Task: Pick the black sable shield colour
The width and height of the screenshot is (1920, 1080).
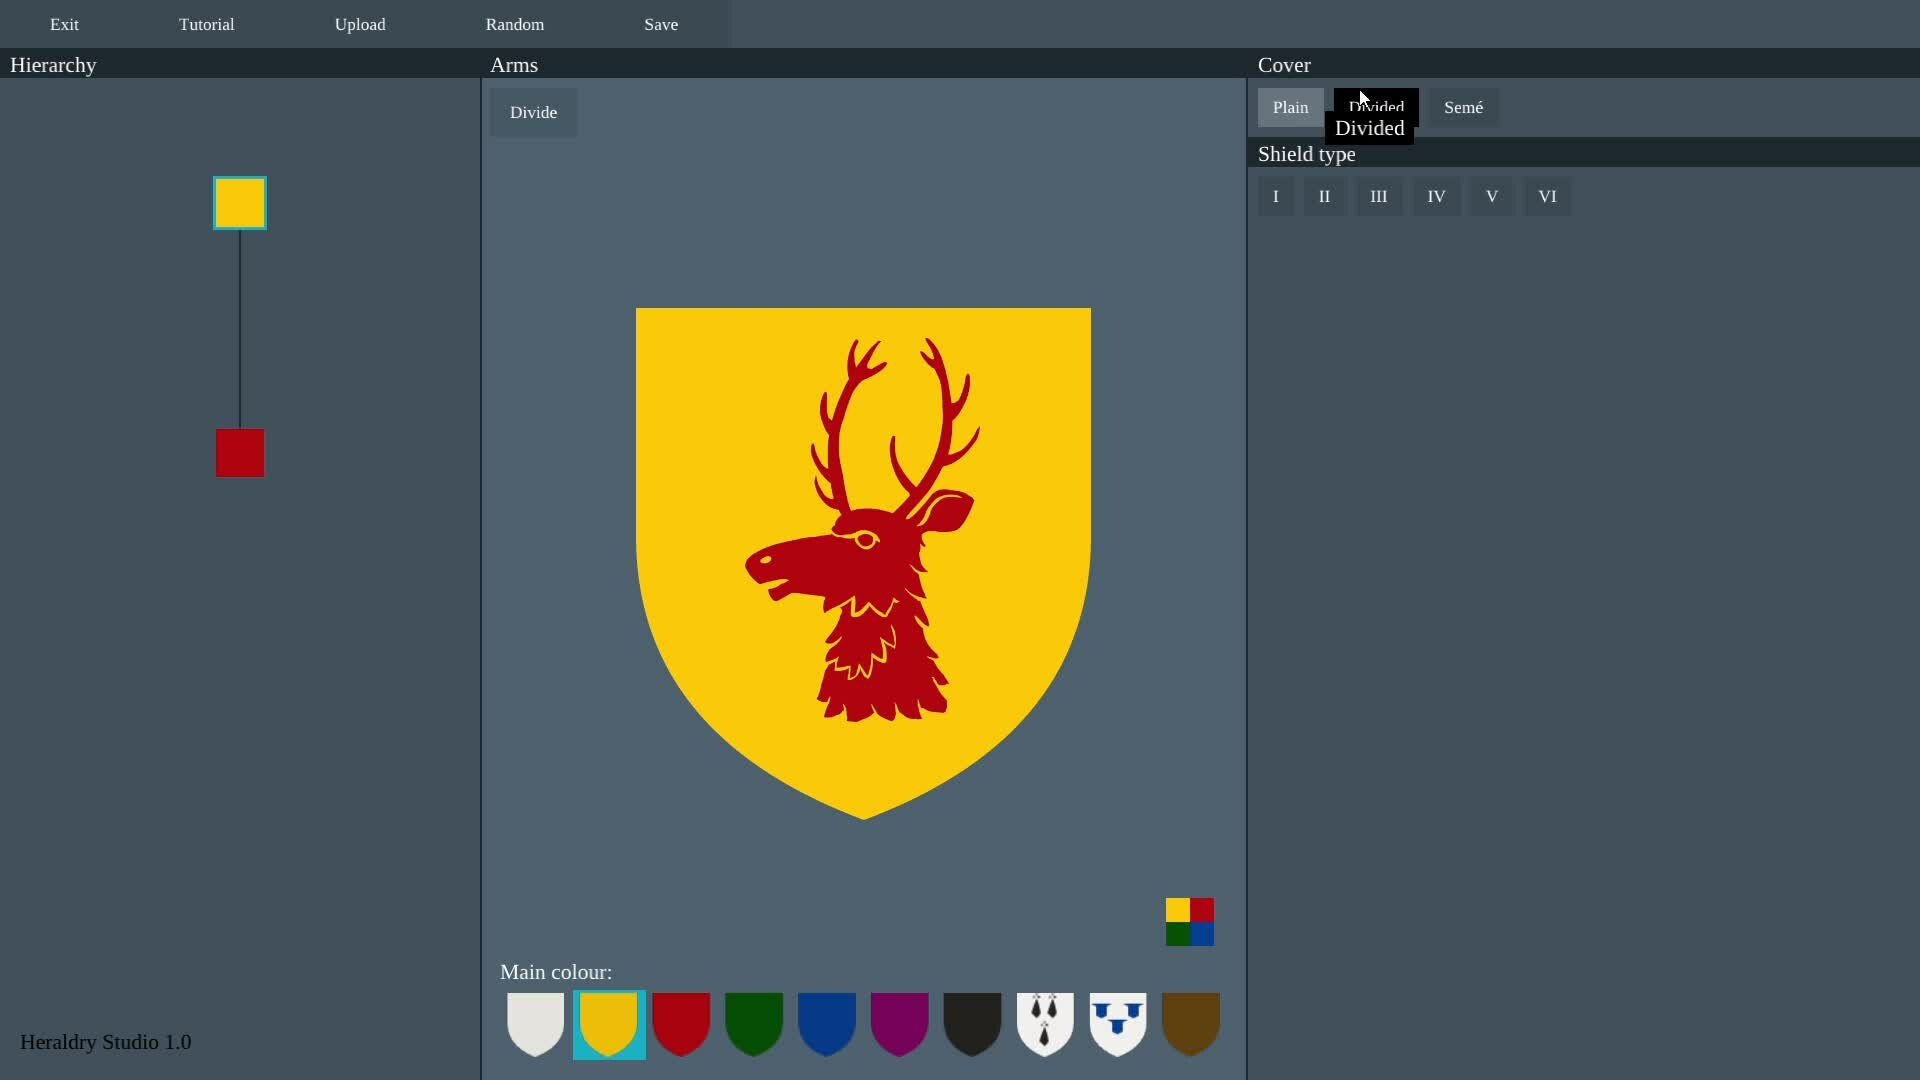Action: click(972, 1023)
